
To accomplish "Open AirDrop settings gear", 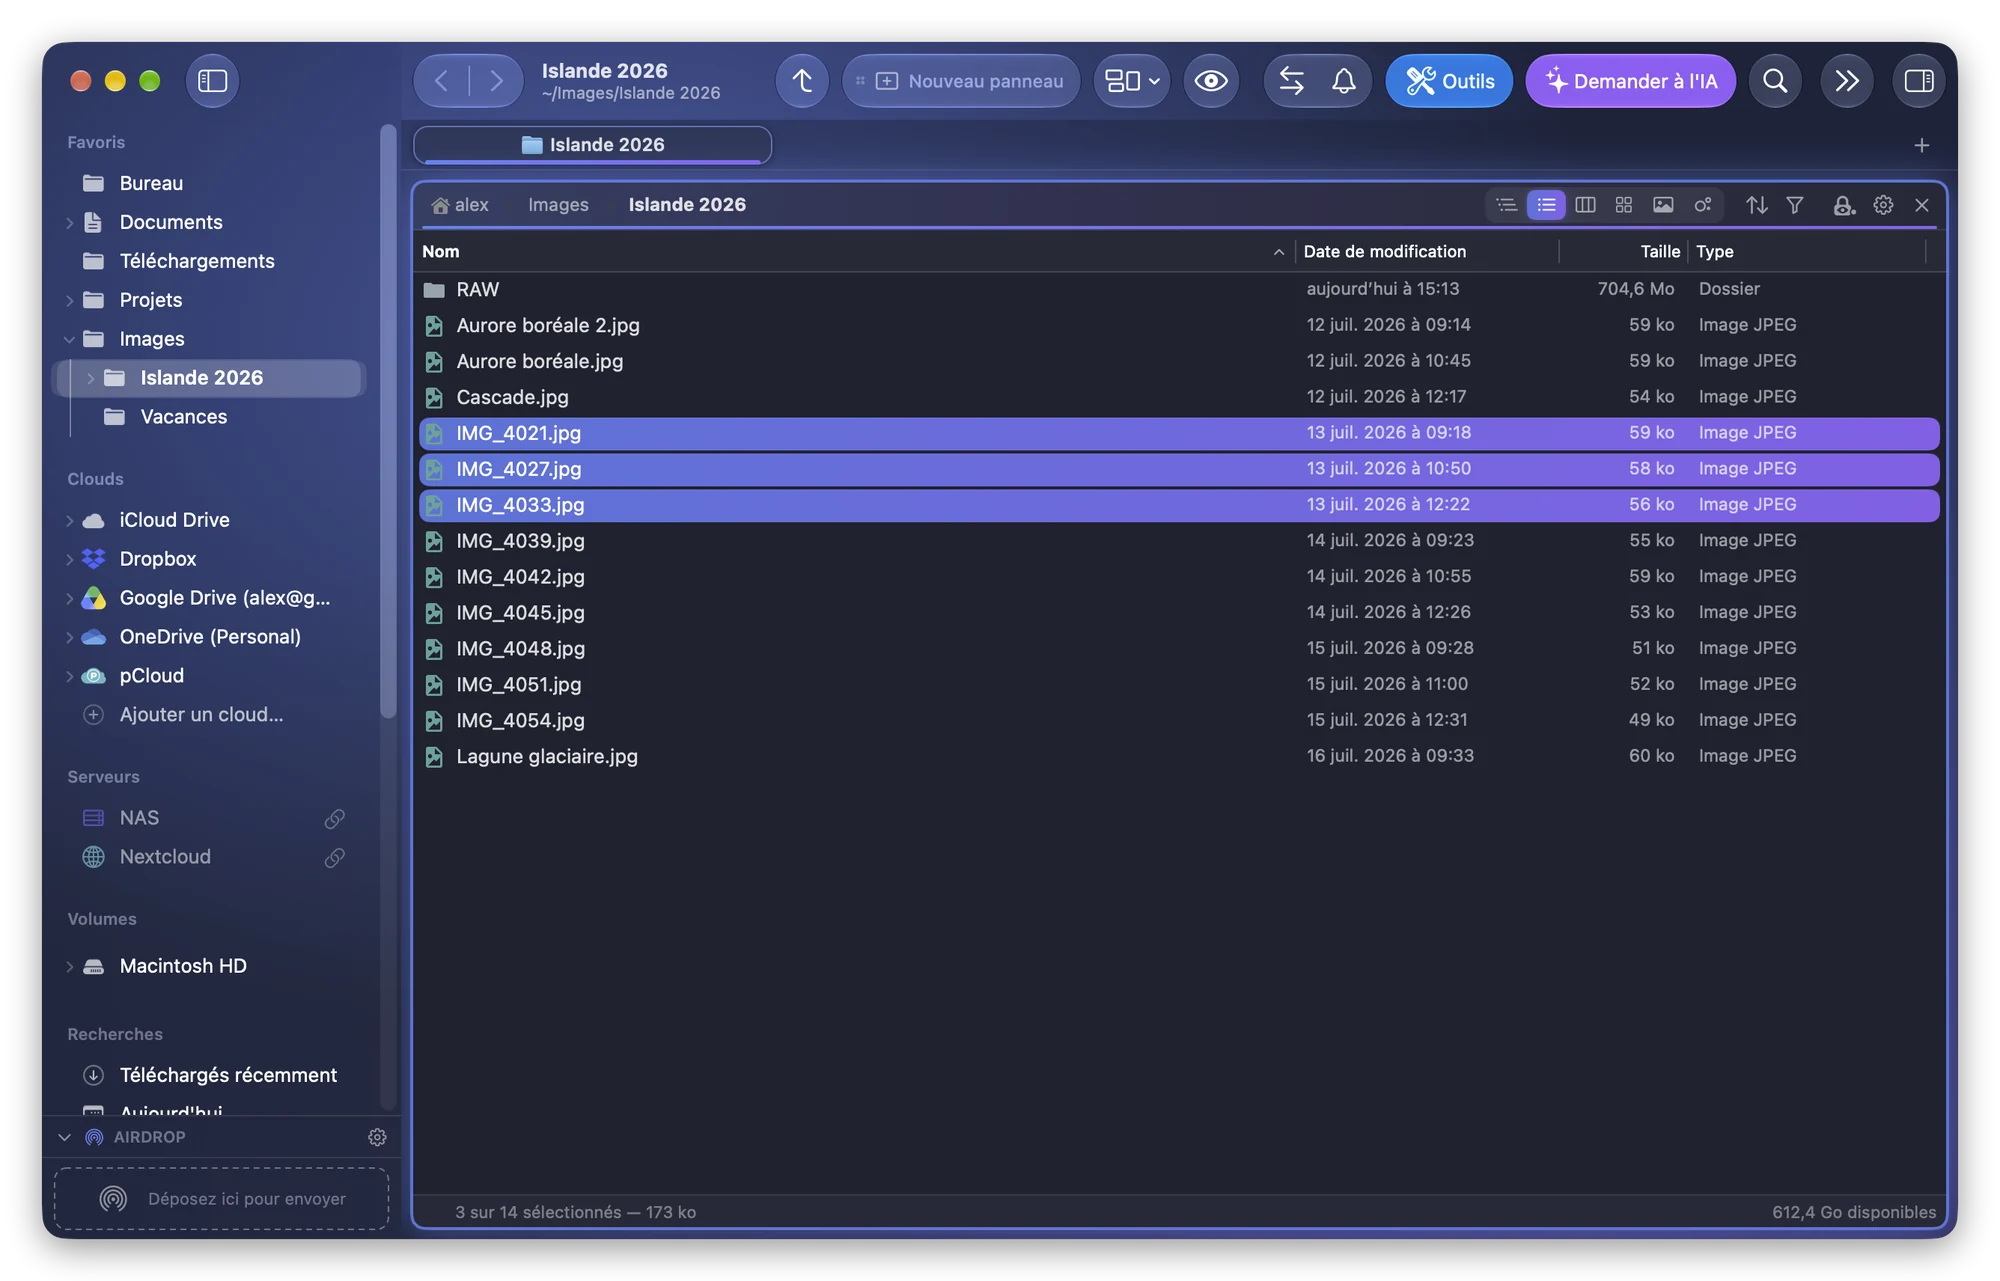I will pos(377,1137).
